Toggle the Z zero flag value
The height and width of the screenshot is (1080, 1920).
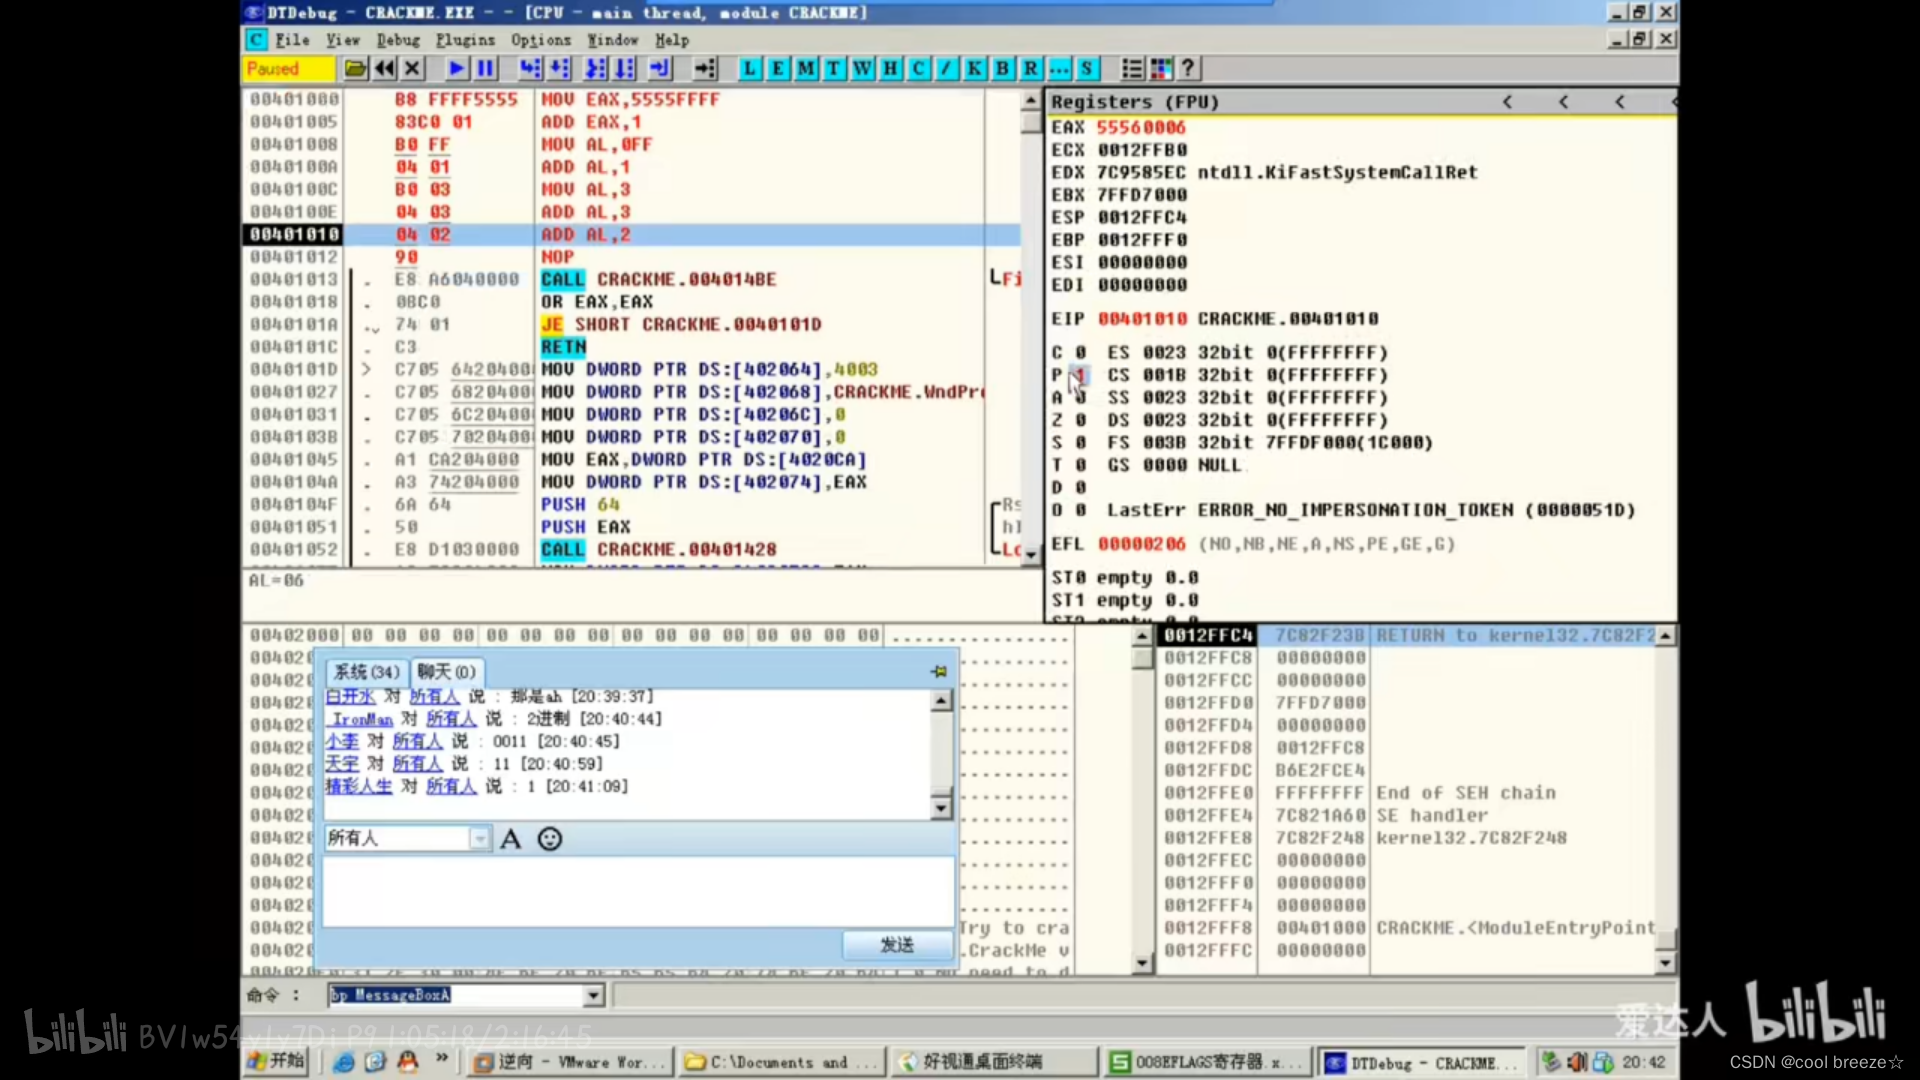(1080, 420)
